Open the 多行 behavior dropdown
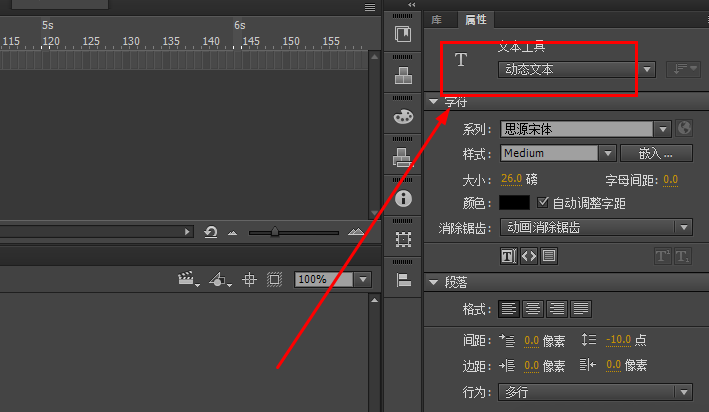The width and height of the screenshot is (709, 412). coord(595,392)
